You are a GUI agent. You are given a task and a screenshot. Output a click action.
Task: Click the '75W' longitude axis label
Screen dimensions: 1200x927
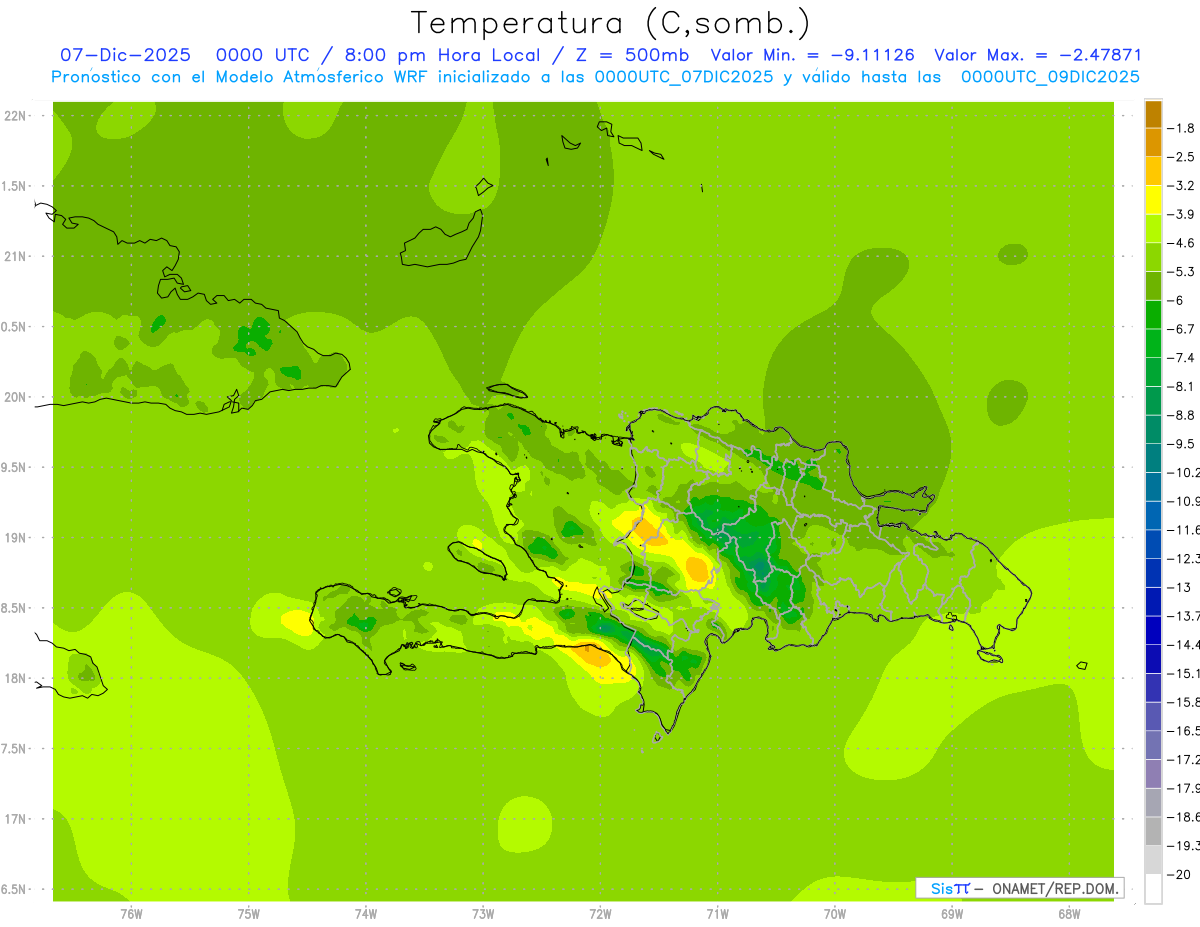coord(249,914)
